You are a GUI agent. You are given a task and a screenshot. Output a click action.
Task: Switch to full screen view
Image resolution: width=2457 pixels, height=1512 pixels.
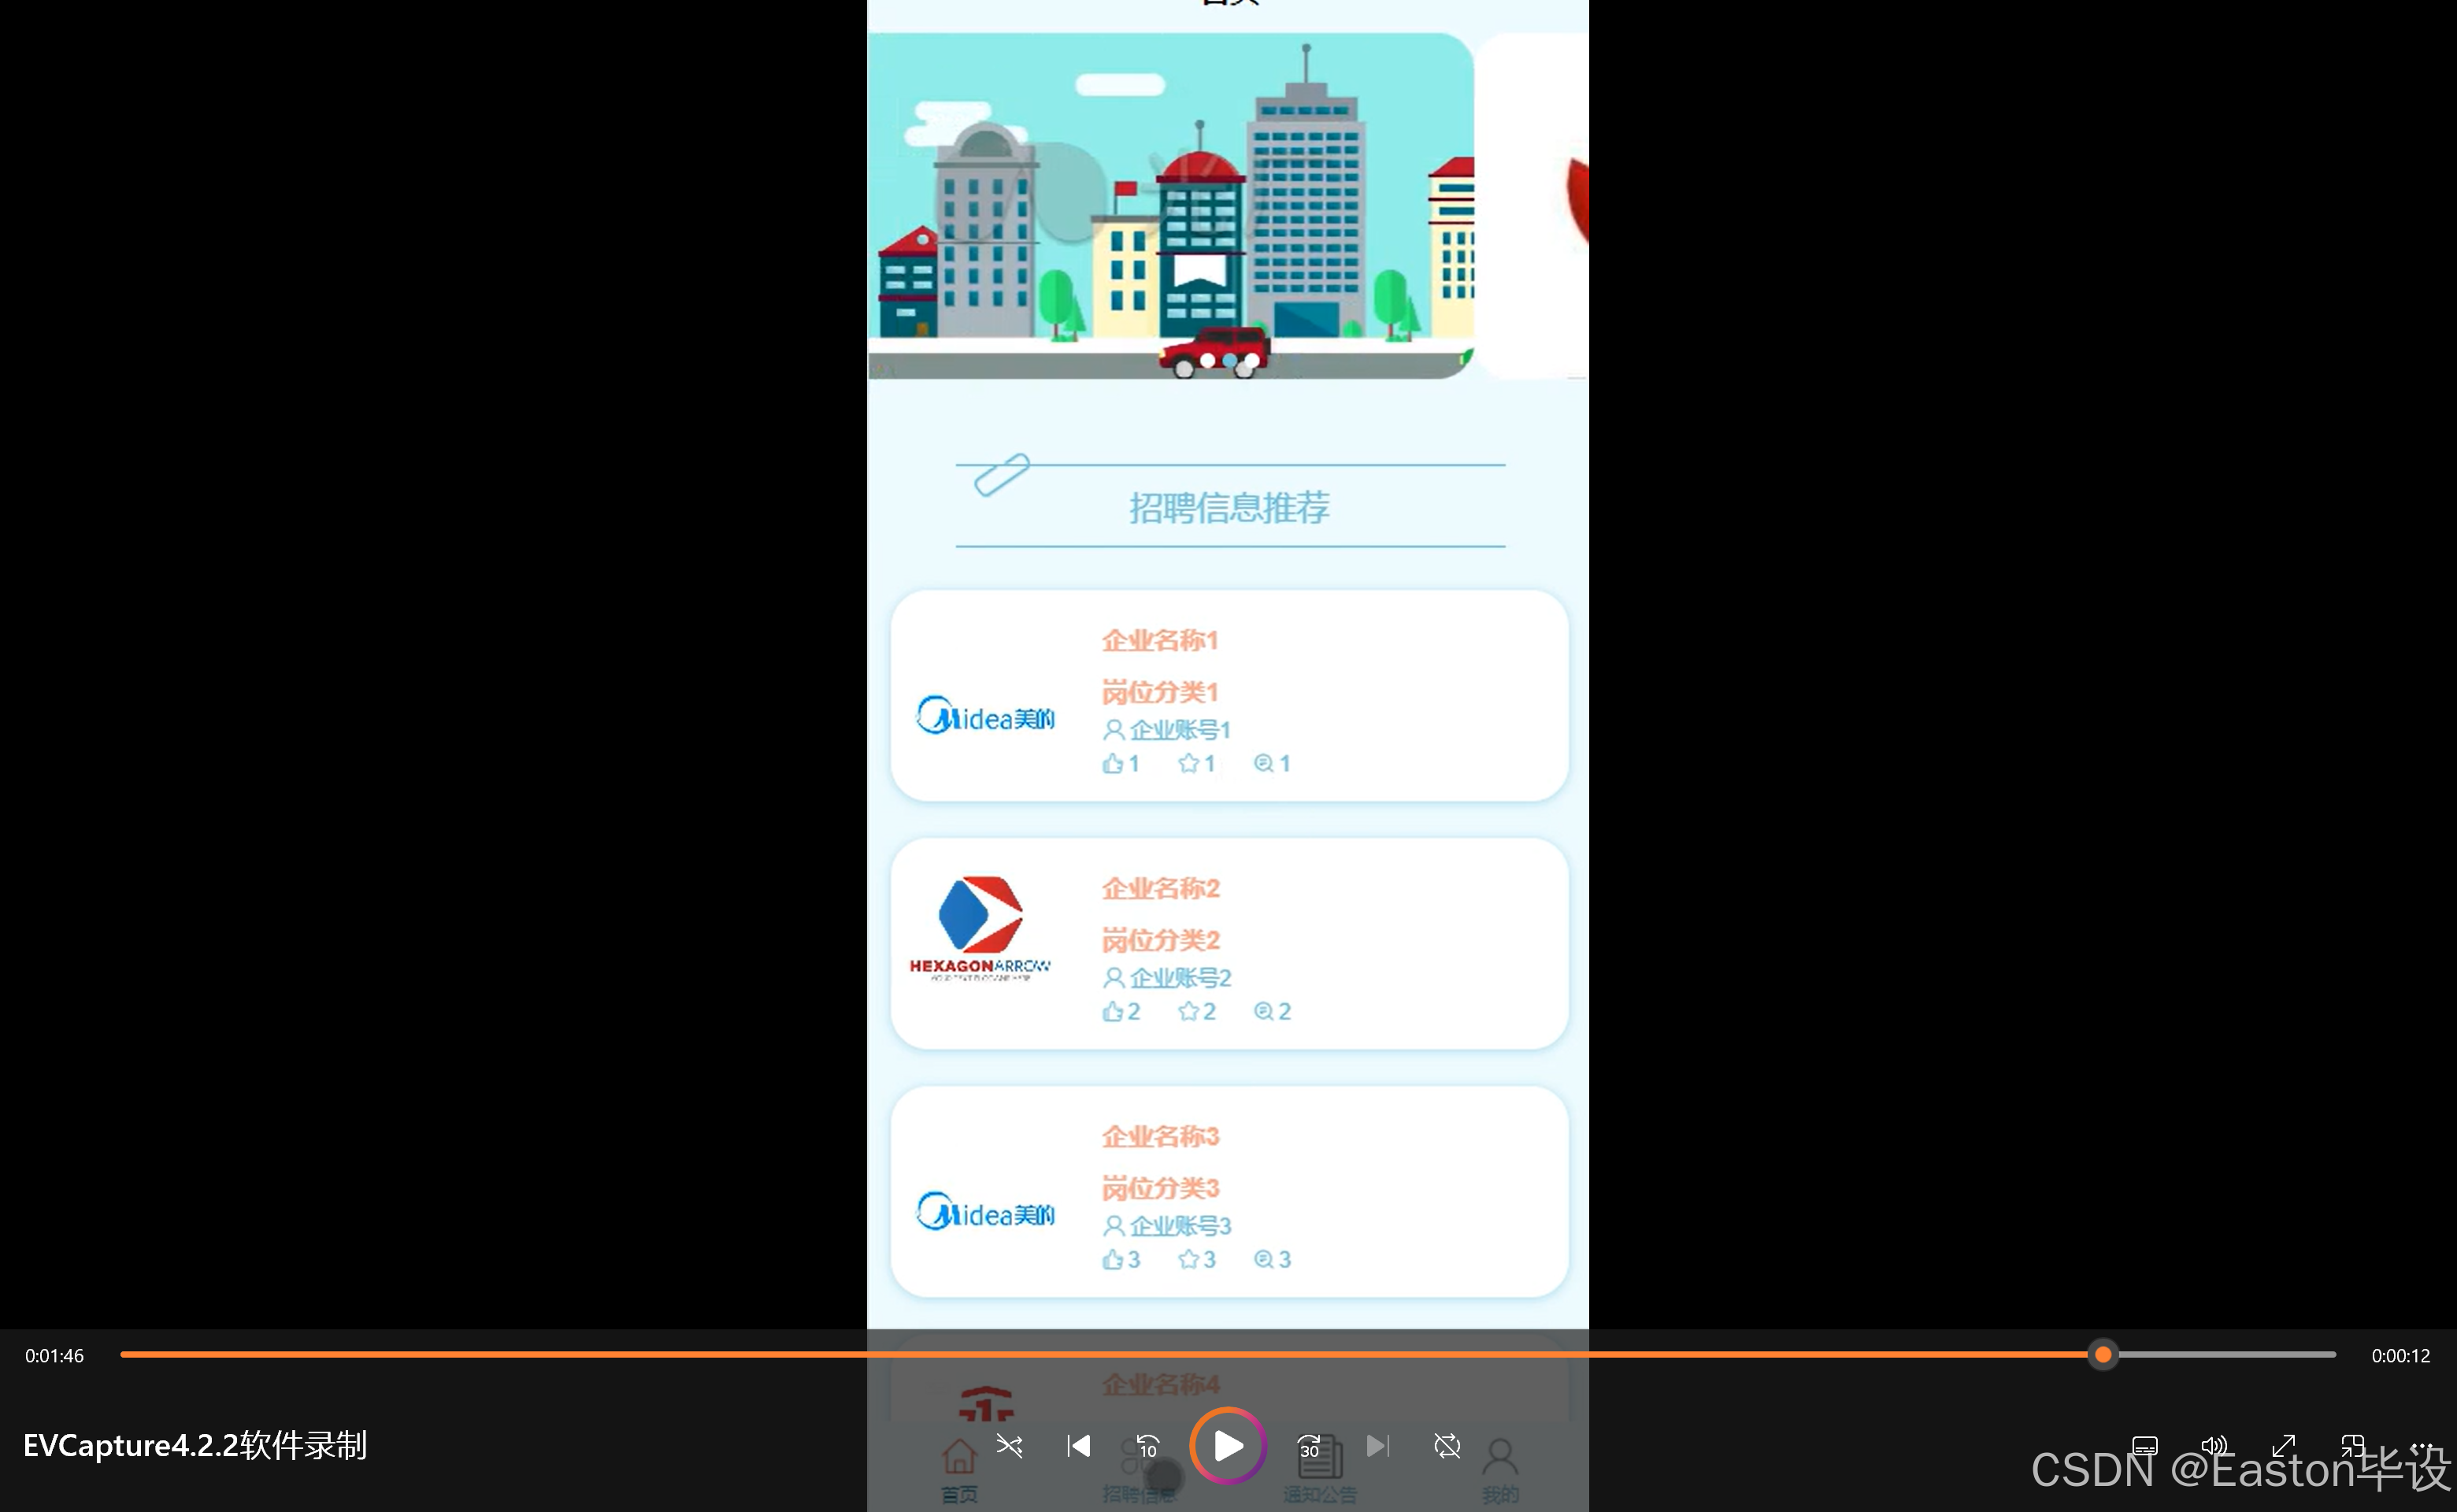(2283, 1446)
